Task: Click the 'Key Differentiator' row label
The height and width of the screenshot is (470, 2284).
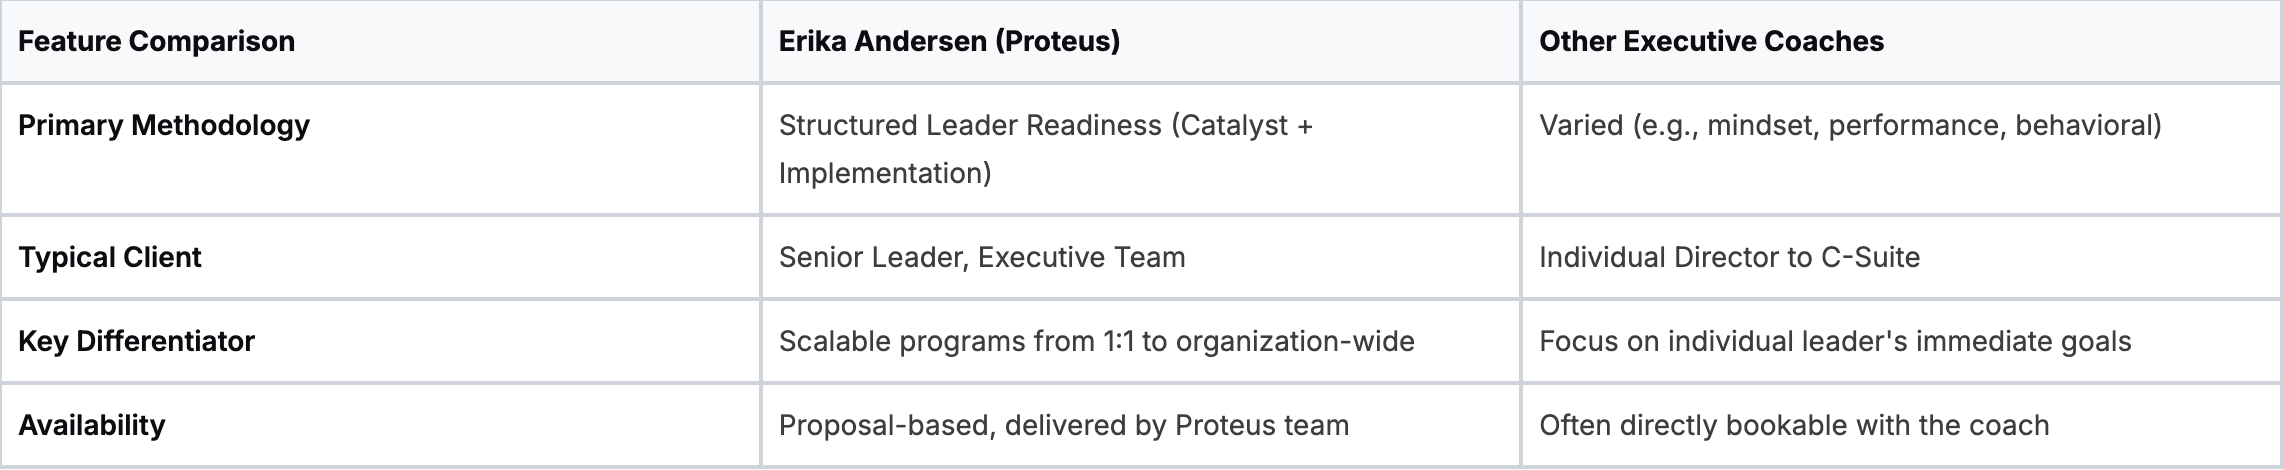Action: tap(137, 341)
